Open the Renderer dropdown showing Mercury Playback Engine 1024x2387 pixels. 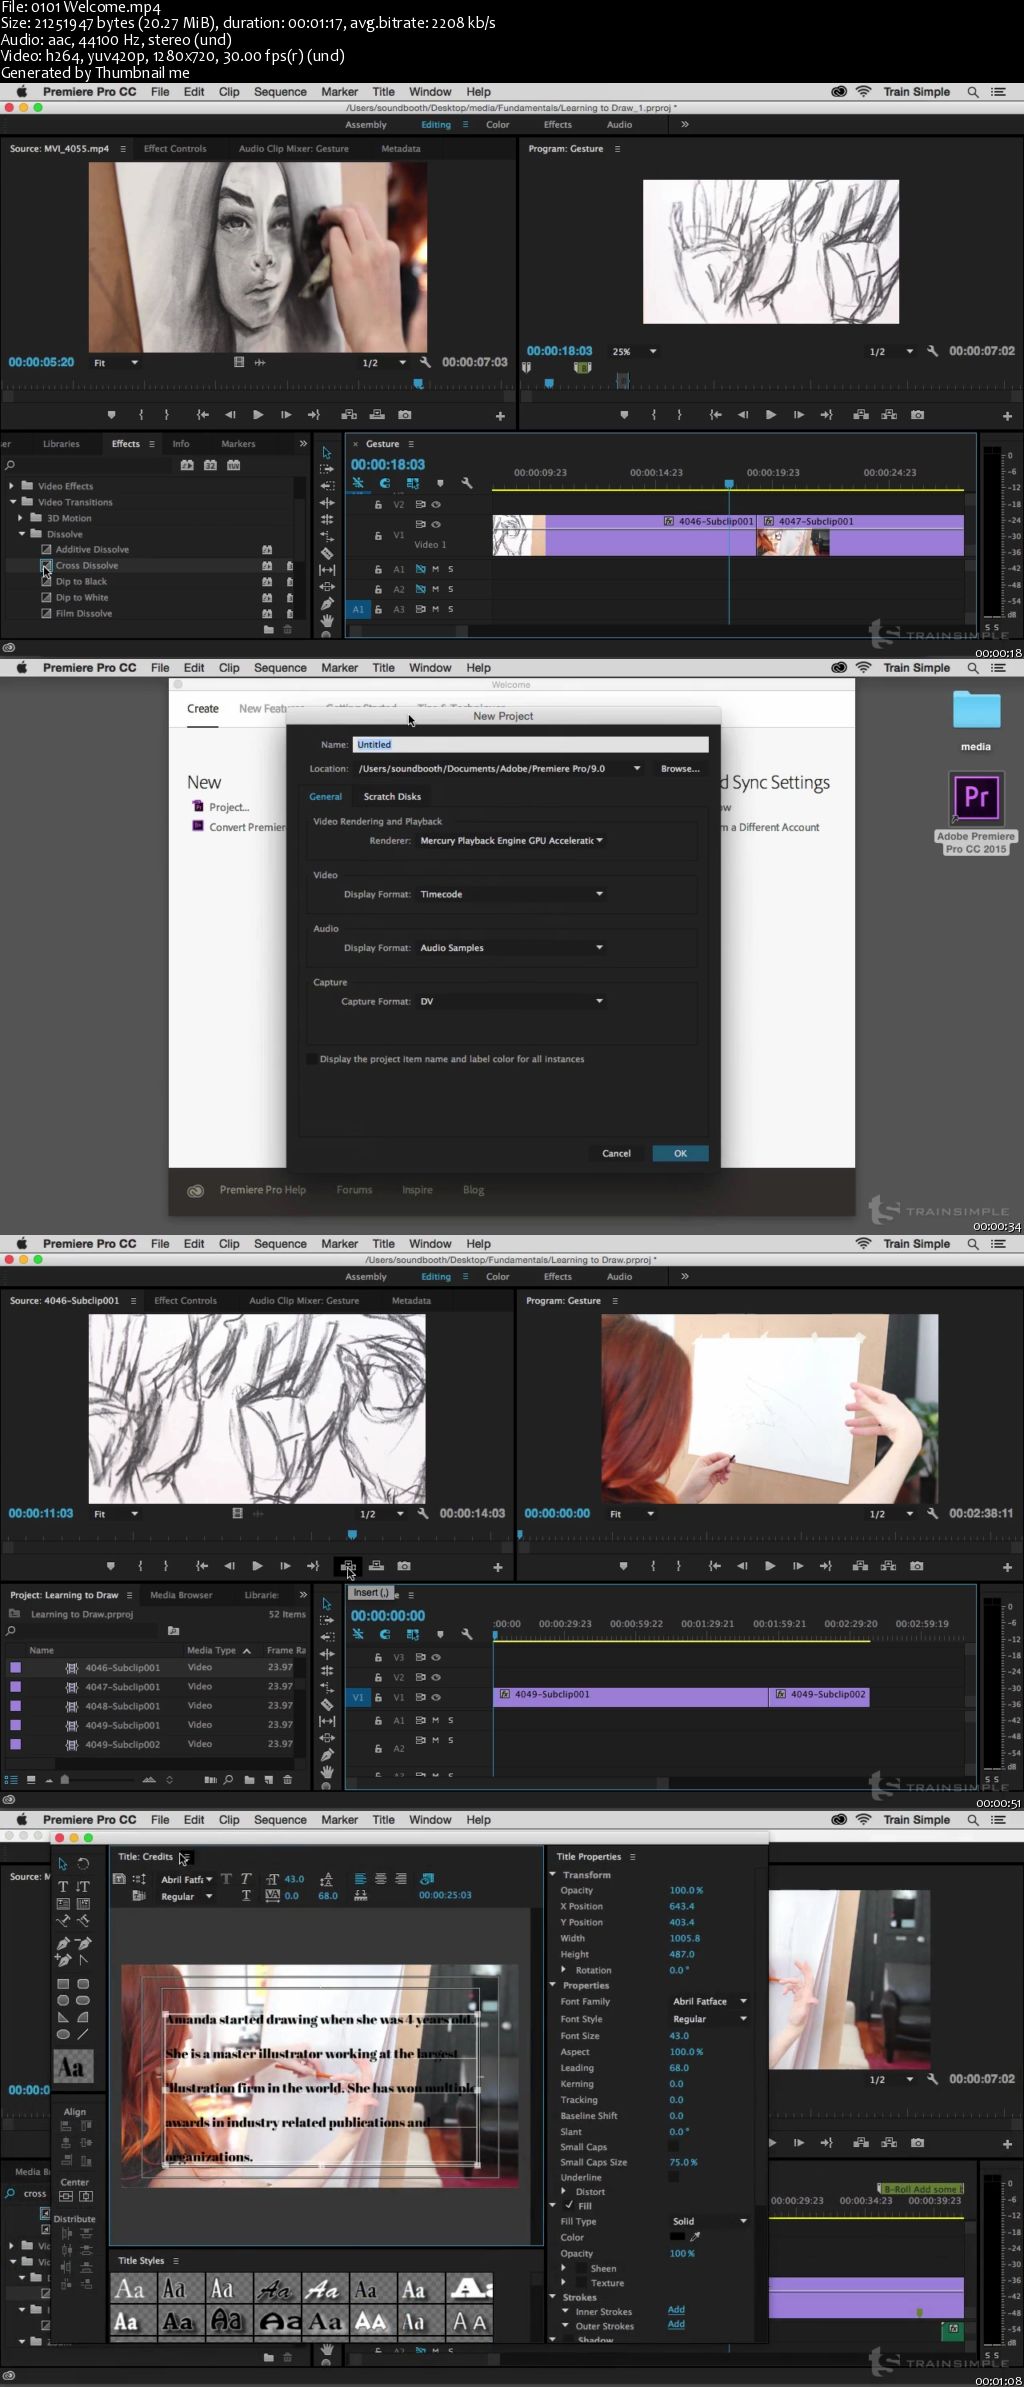pyautogui.click(x=511, y=840)
